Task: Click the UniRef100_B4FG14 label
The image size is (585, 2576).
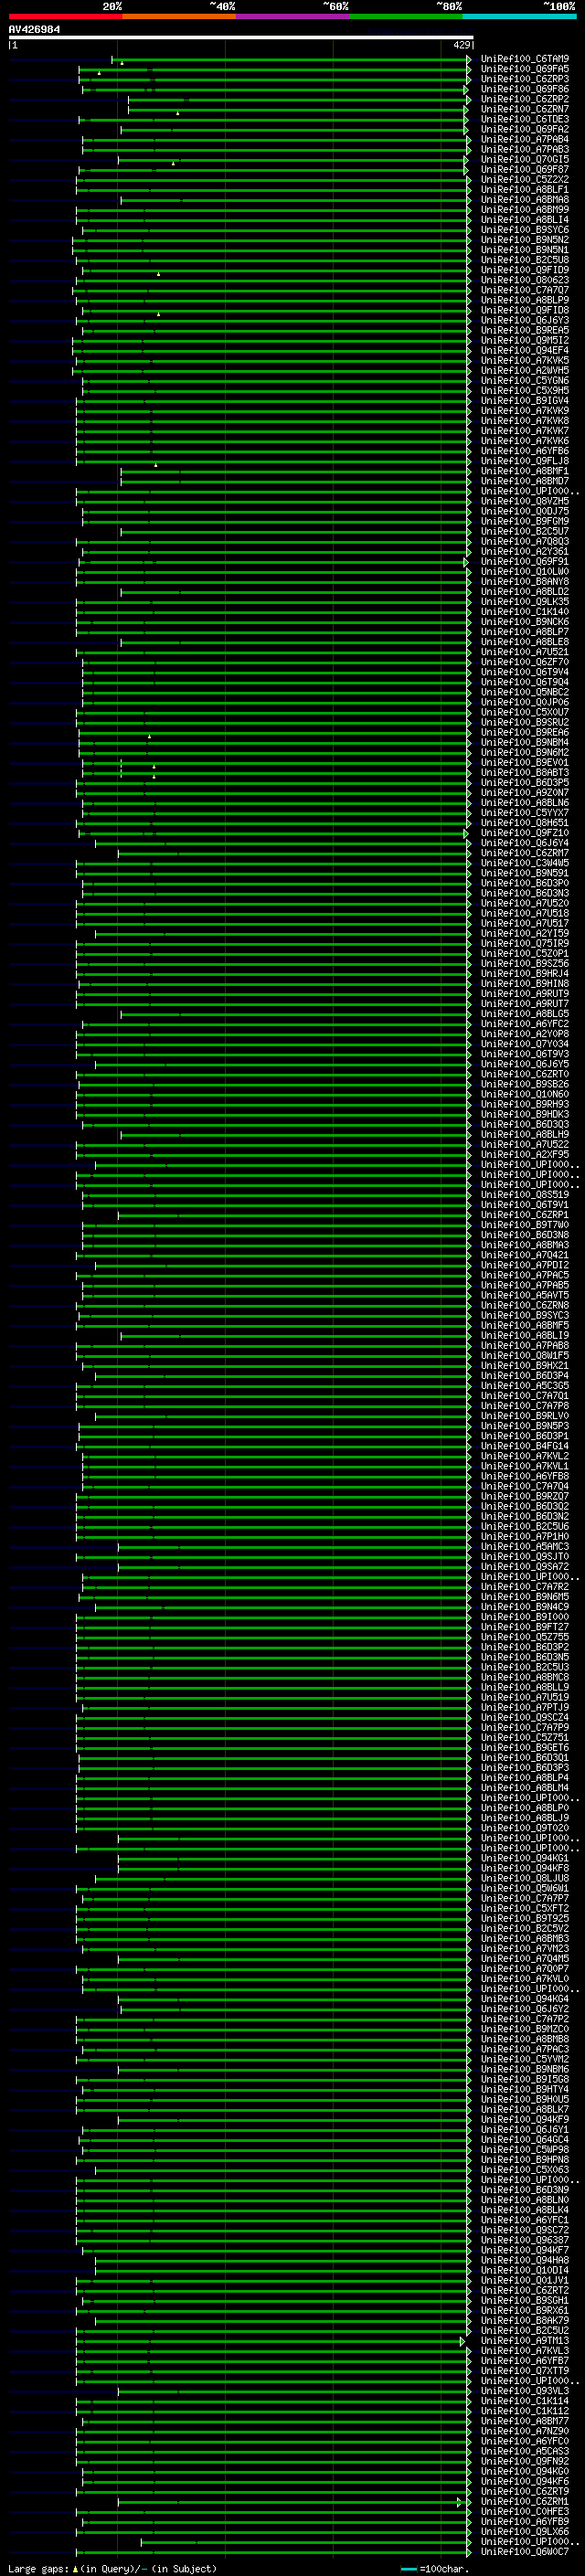Action: [x=524, y=1446]
